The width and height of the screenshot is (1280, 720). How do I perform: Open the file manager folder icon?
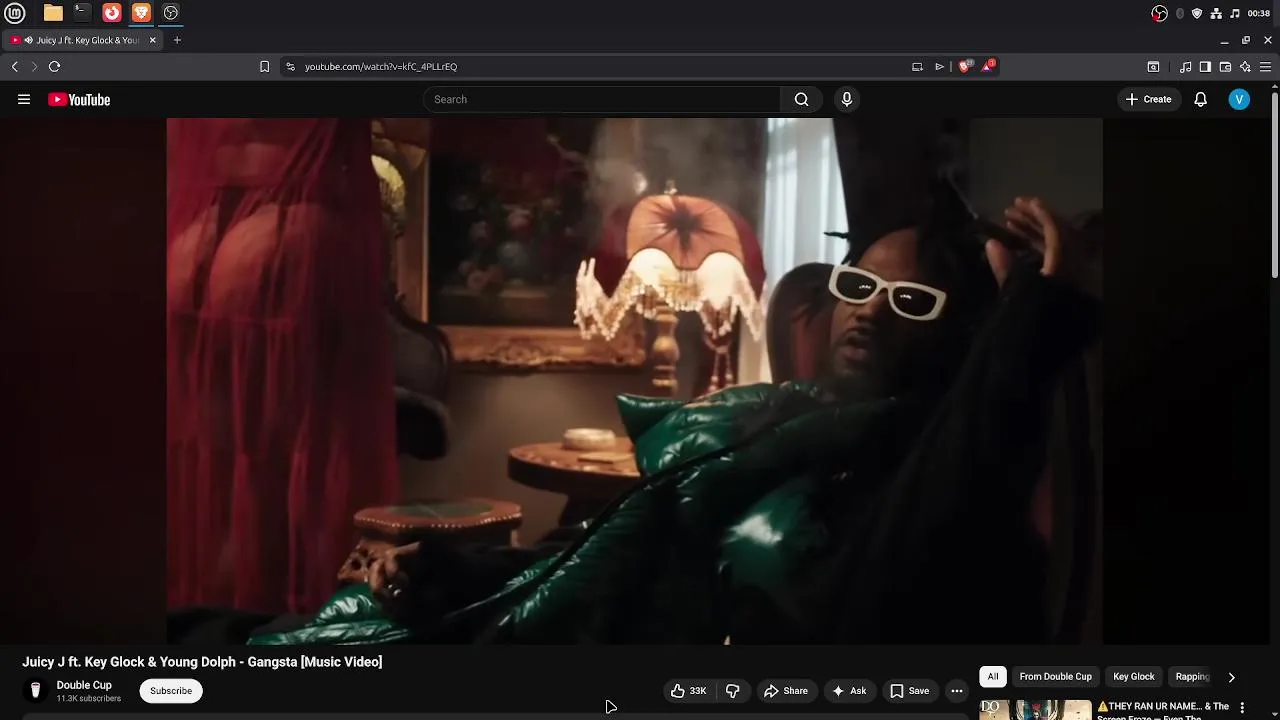[x=53, y=13]
